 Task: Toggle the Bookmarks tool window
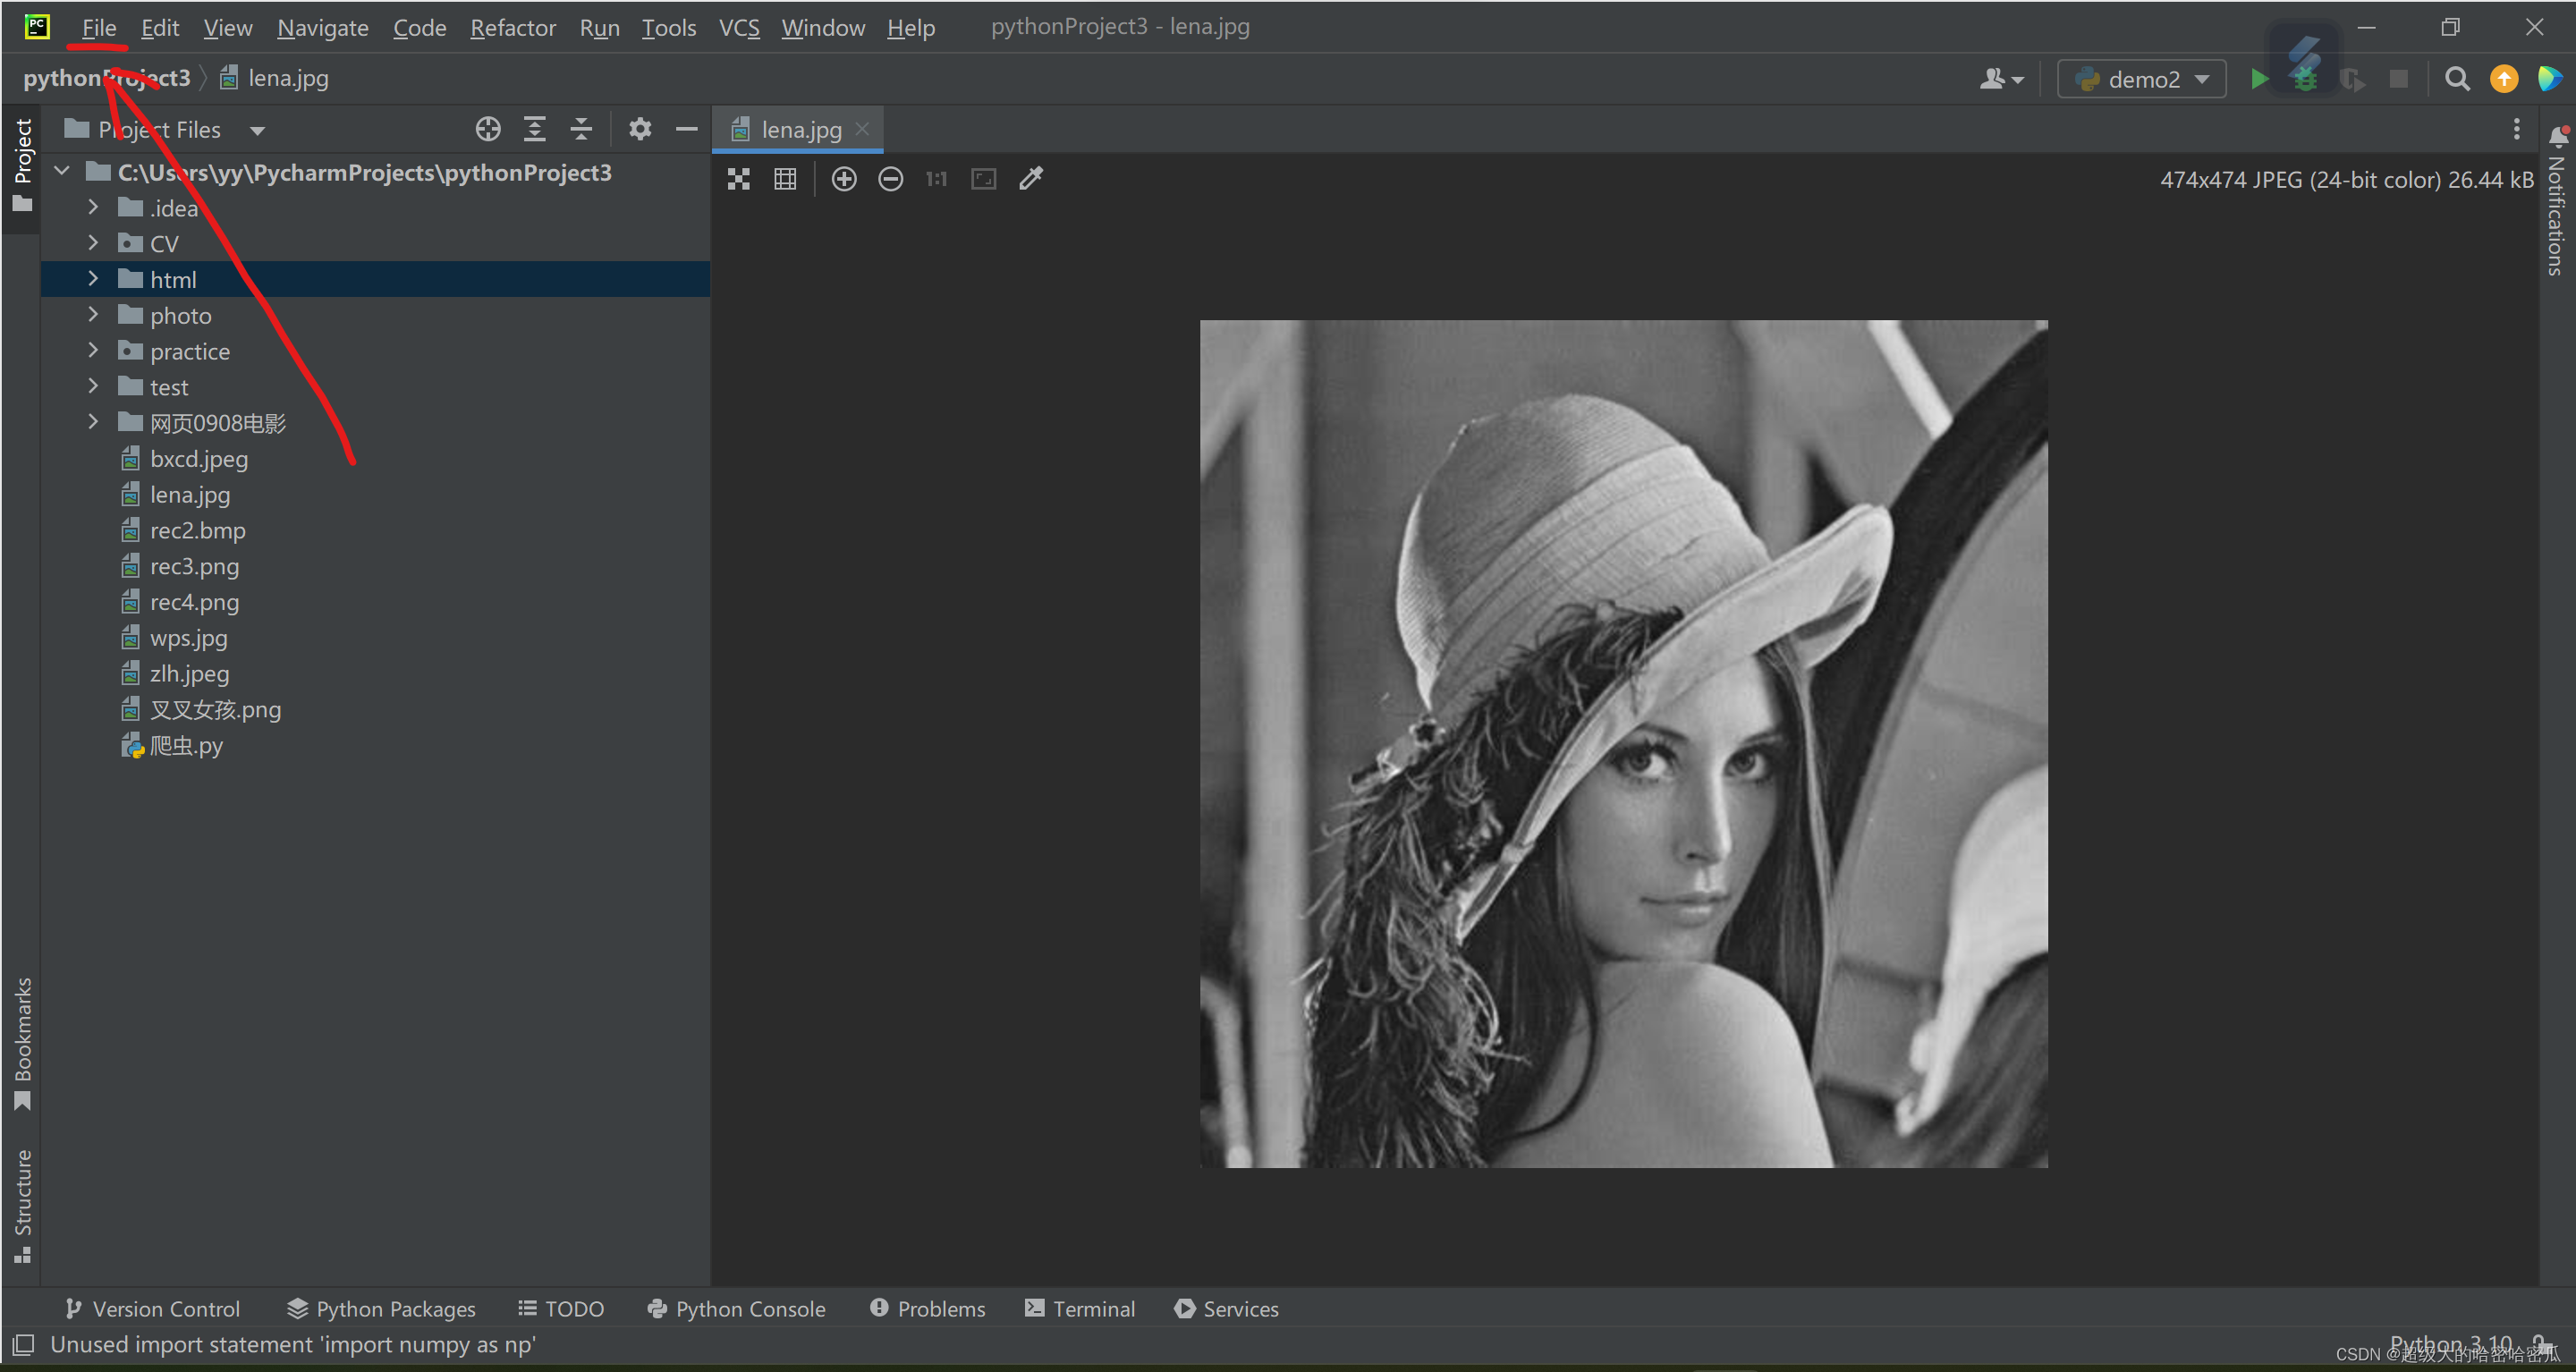coord(23,1044)
